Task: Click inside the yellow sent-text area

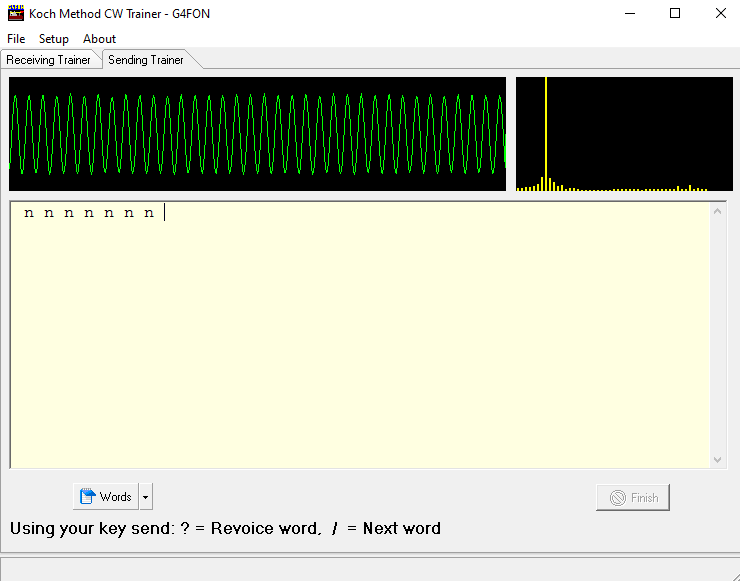Action: click(361, 335)
